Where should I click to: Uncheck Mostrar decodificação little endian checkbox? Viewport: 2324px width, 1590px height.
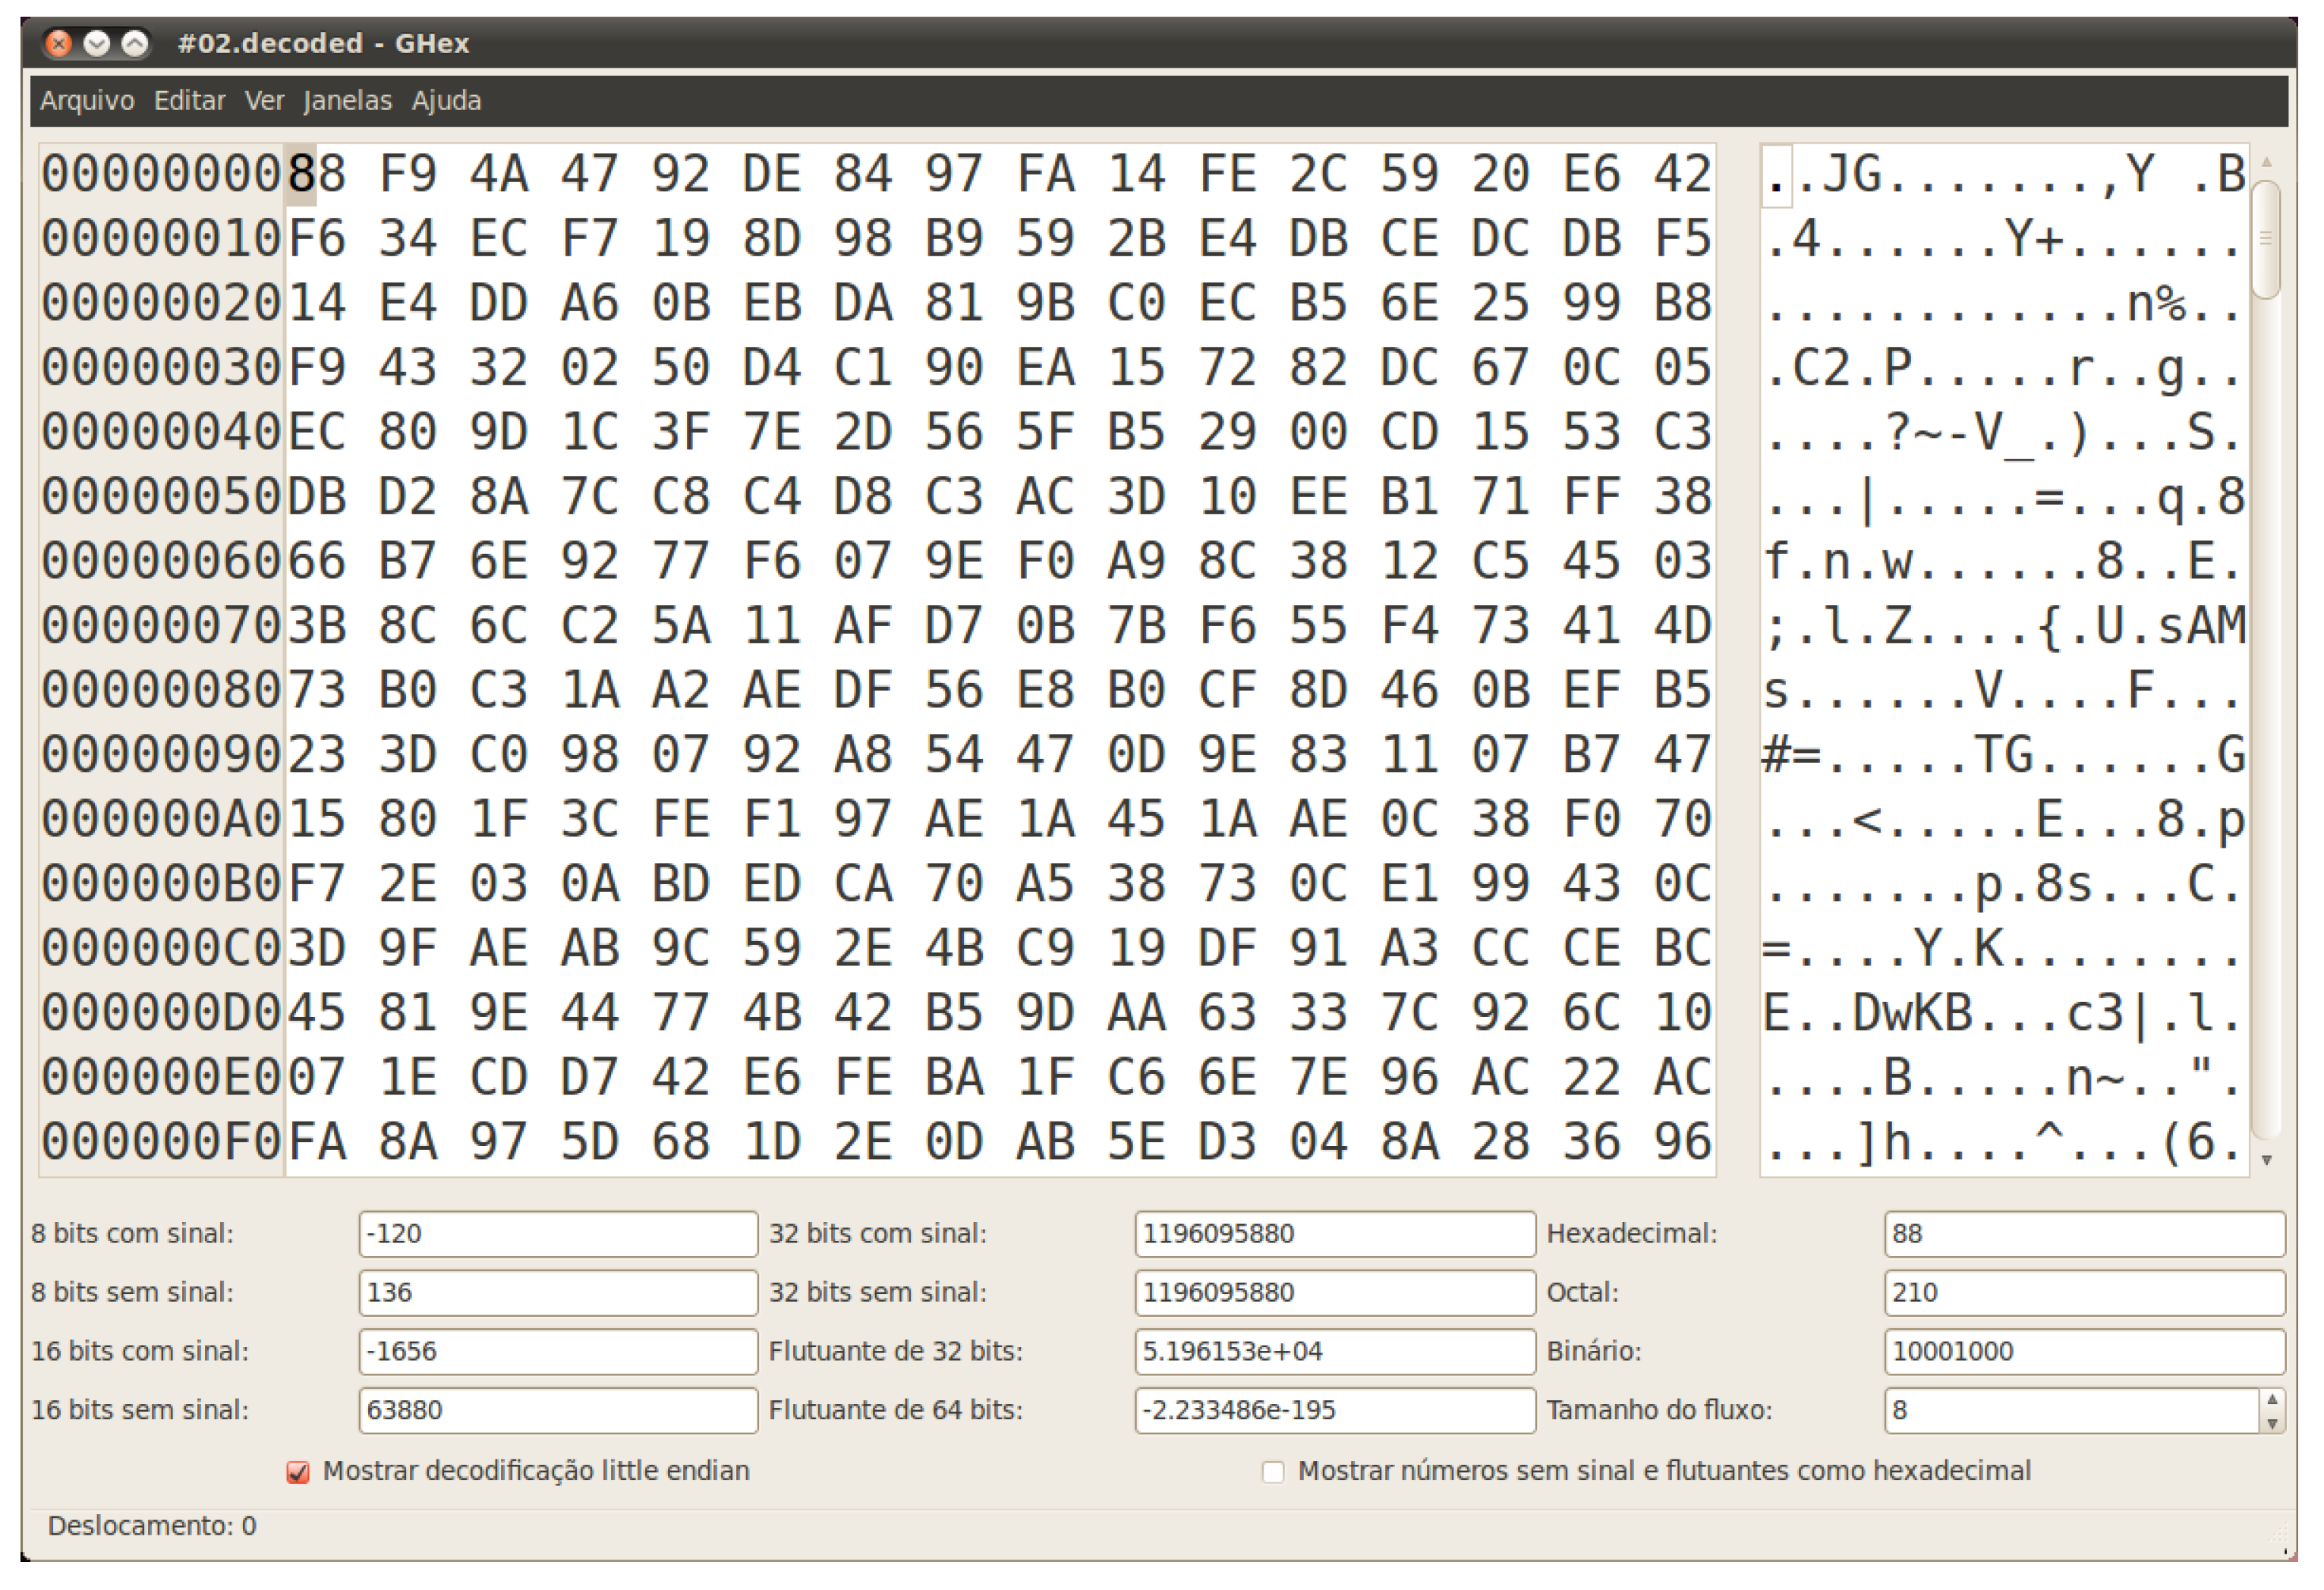pos(298,1472)
